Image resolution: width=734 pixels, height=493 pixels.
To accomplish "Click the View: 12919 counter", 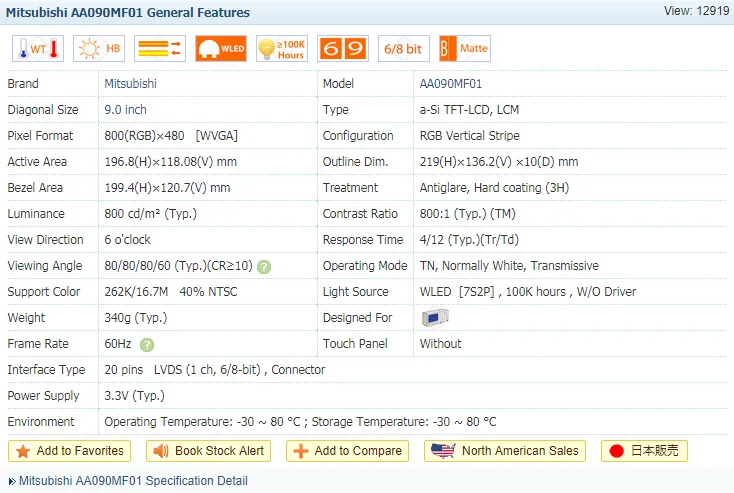I will (x=696, y=11).
